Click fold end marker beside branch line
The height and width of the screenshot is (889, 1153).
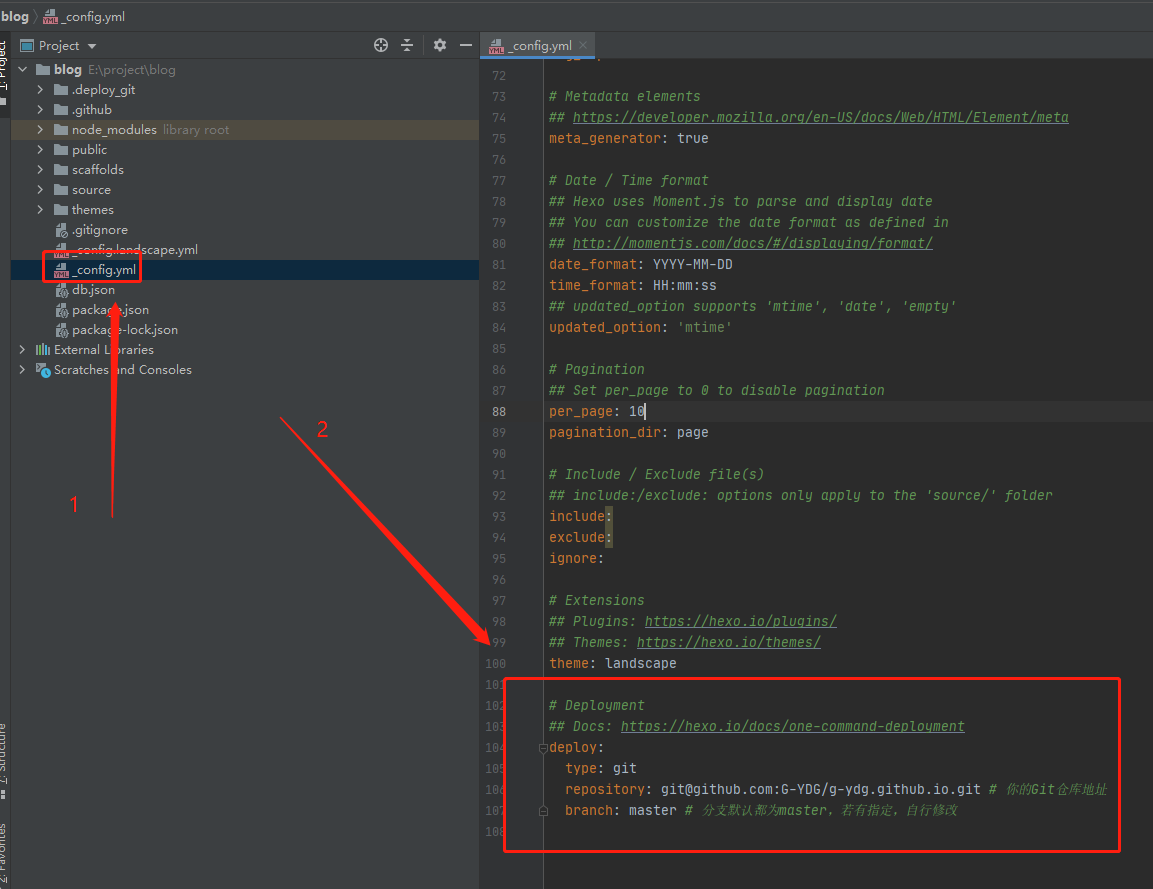pos(543,811)
